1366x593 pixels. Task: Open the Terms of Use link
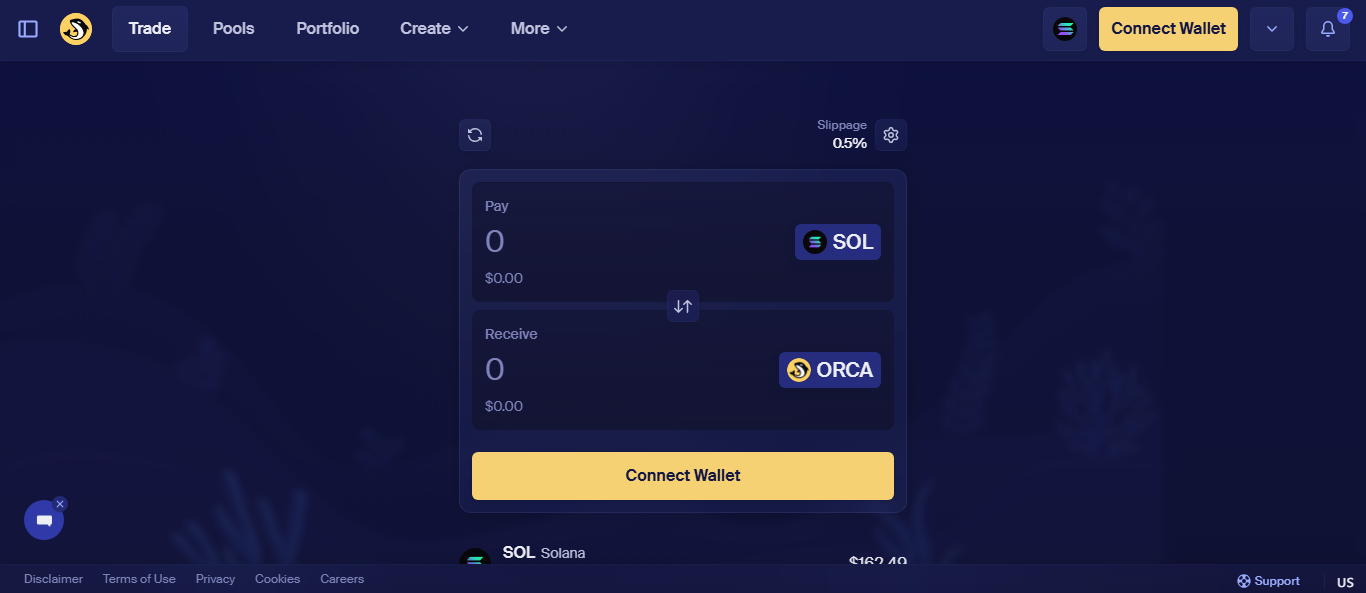click(139, 579)
